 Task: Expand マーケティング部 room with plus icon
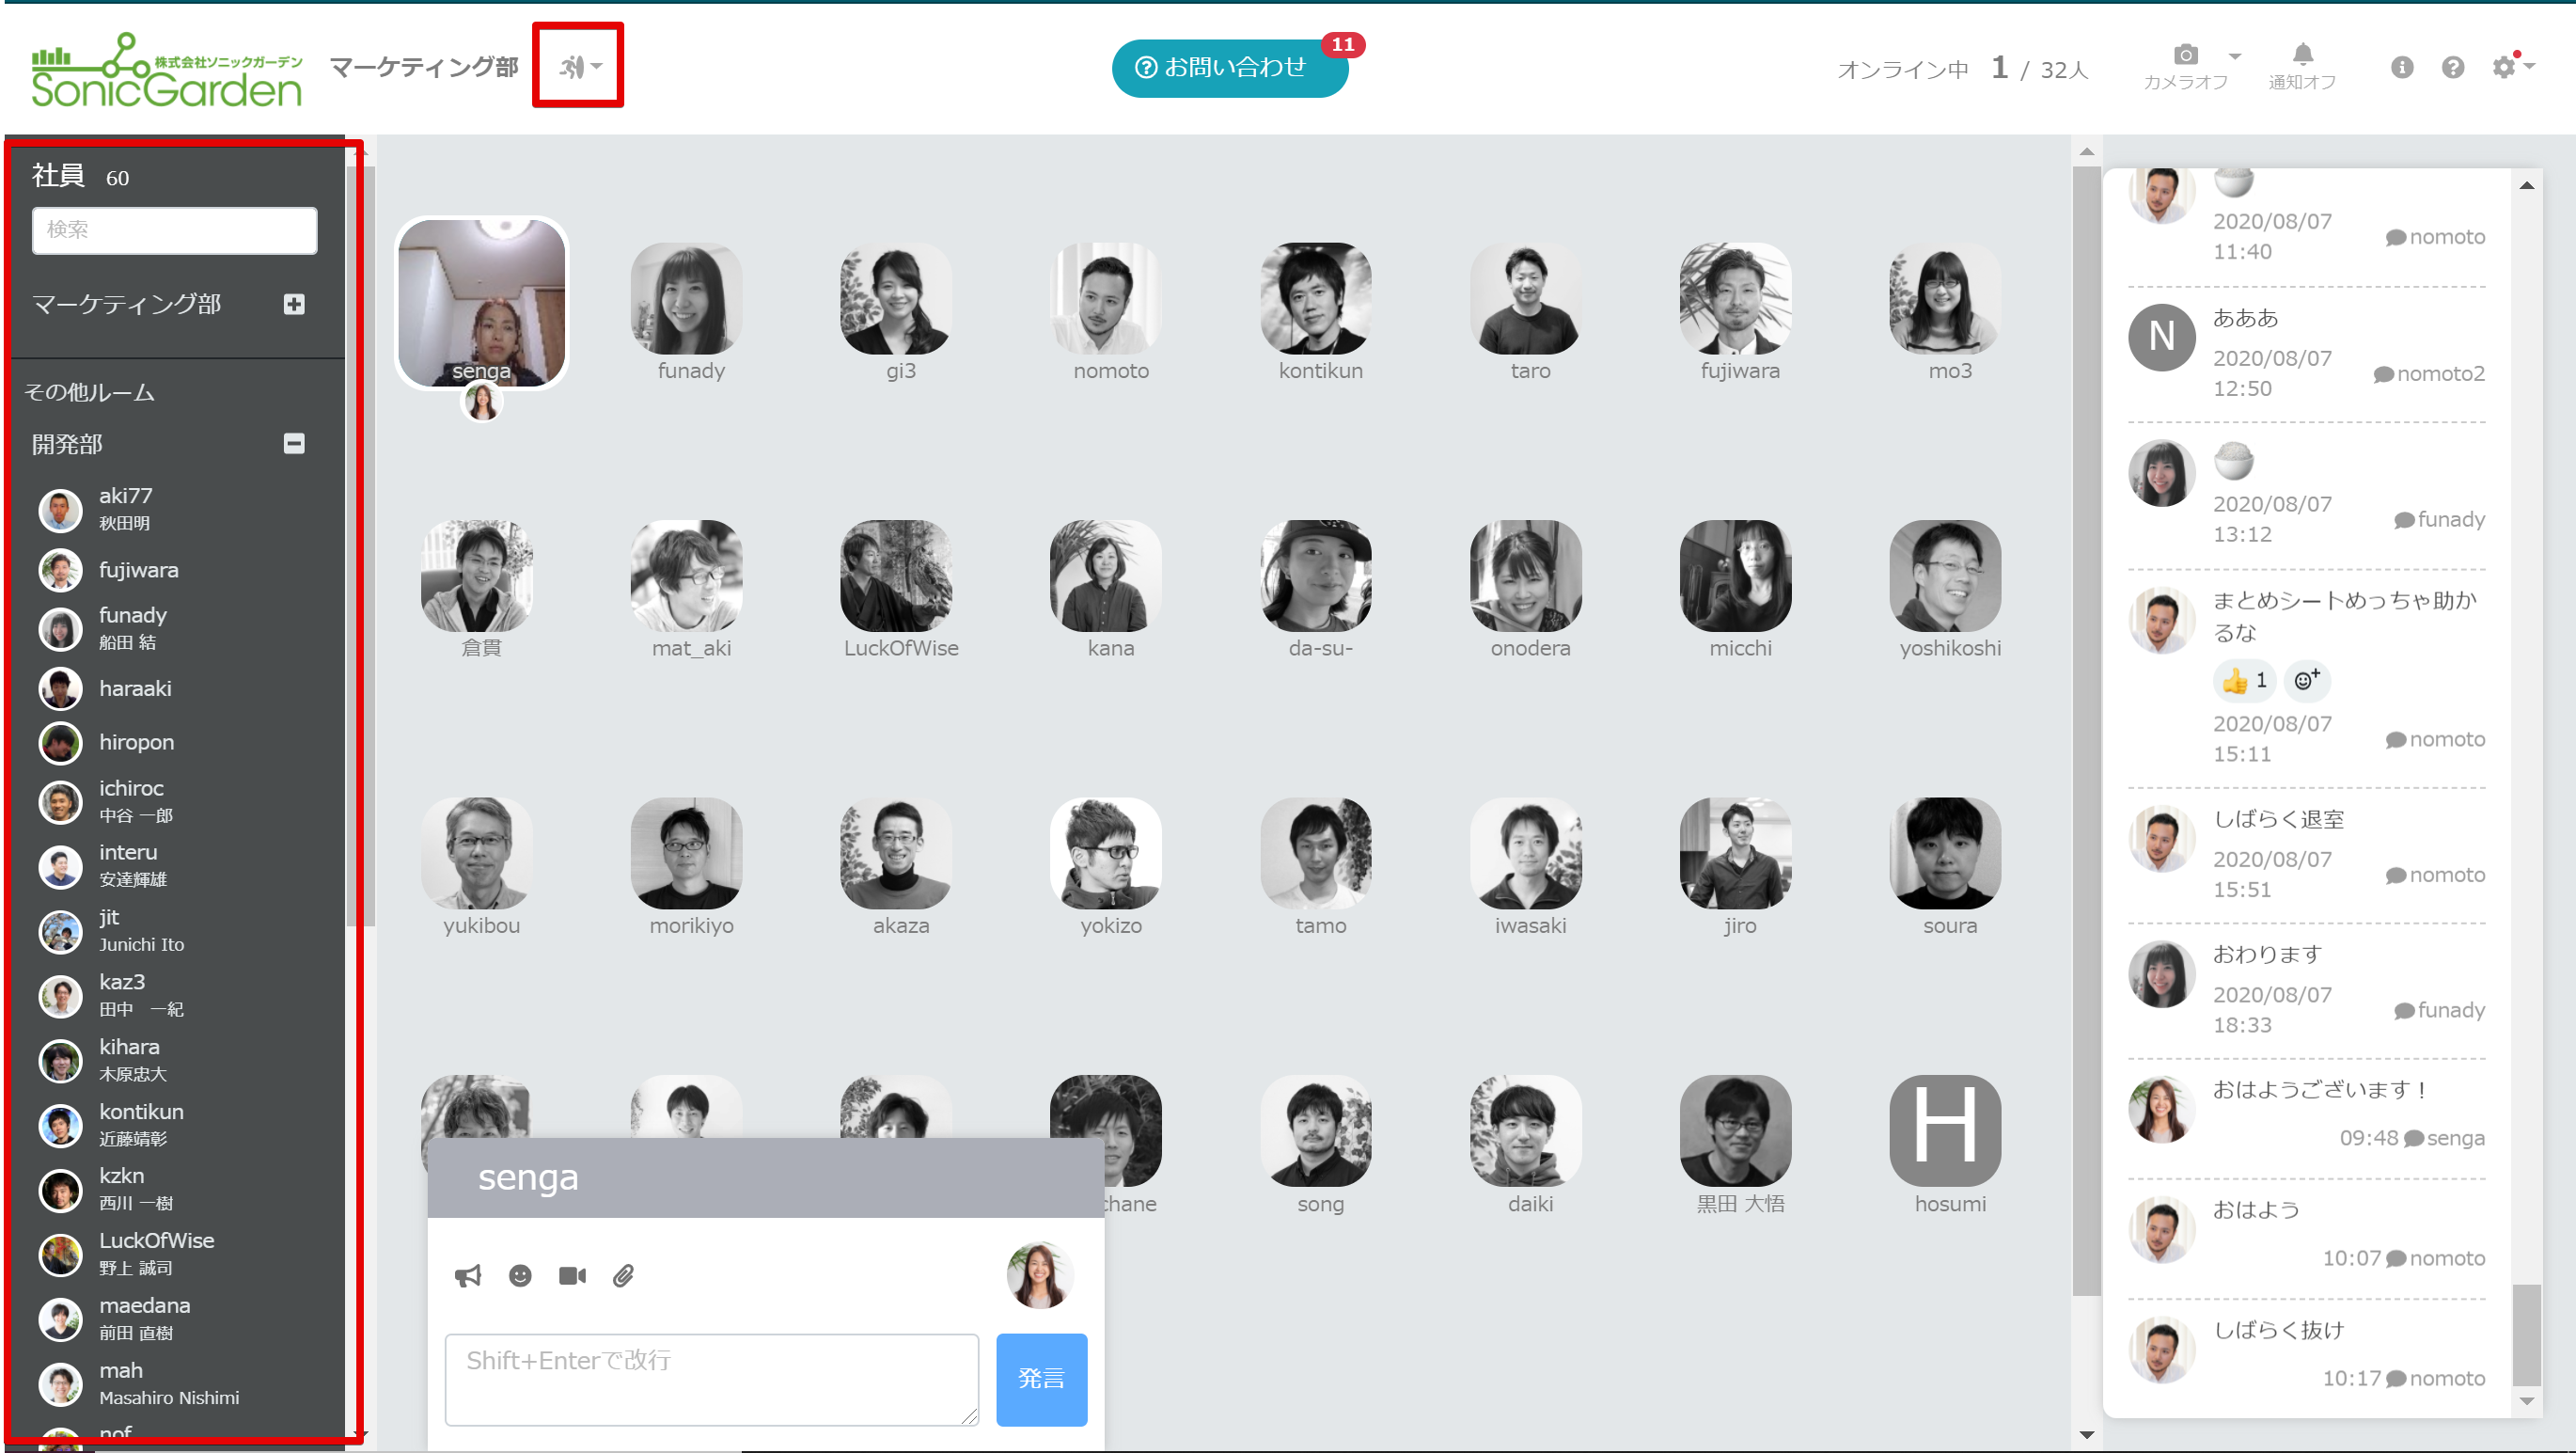294,304
